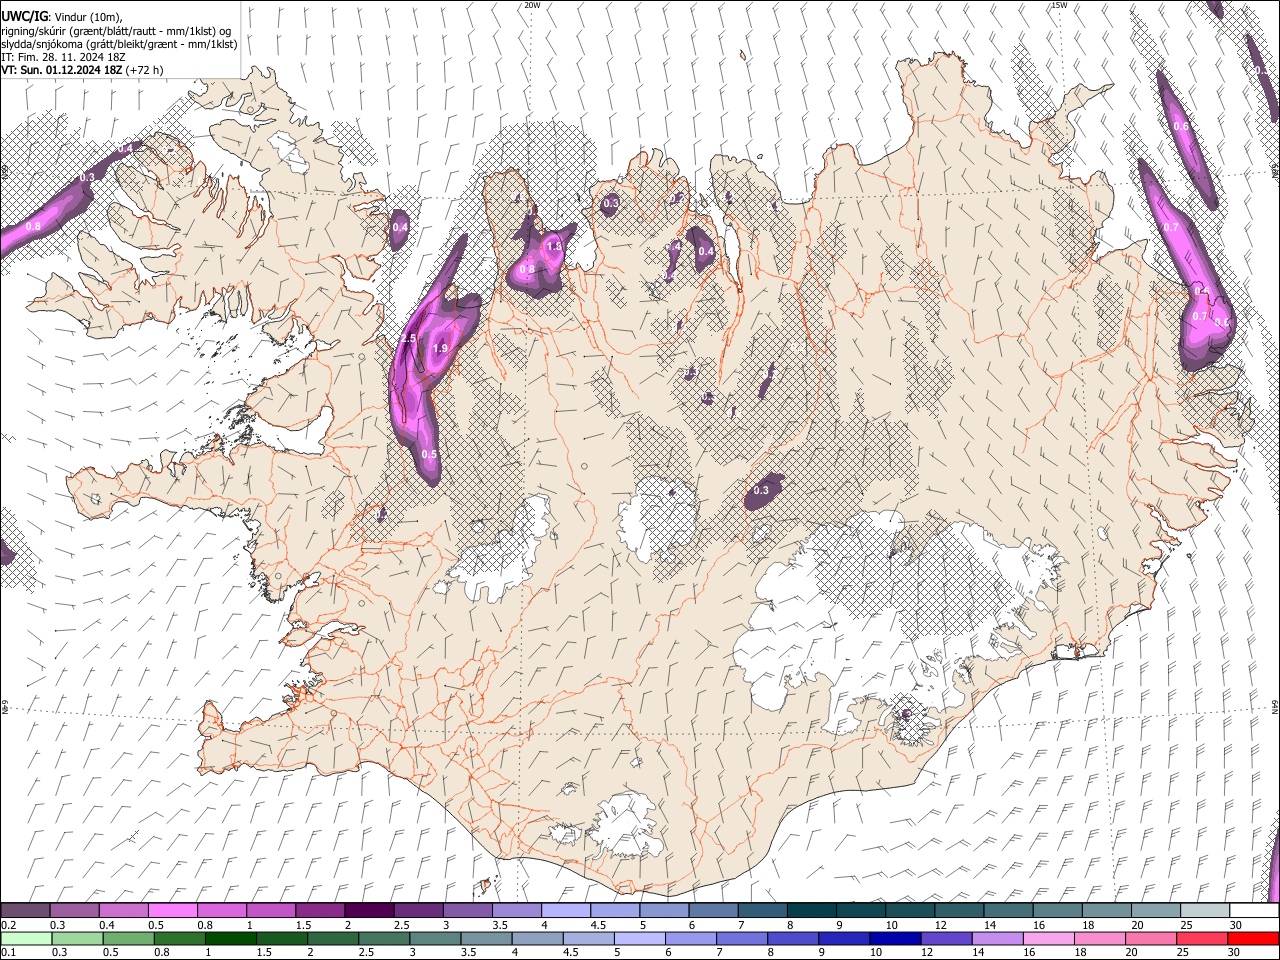Select the 4–4.5 light lavender swatch, upper scale

[x=565, y=911]
